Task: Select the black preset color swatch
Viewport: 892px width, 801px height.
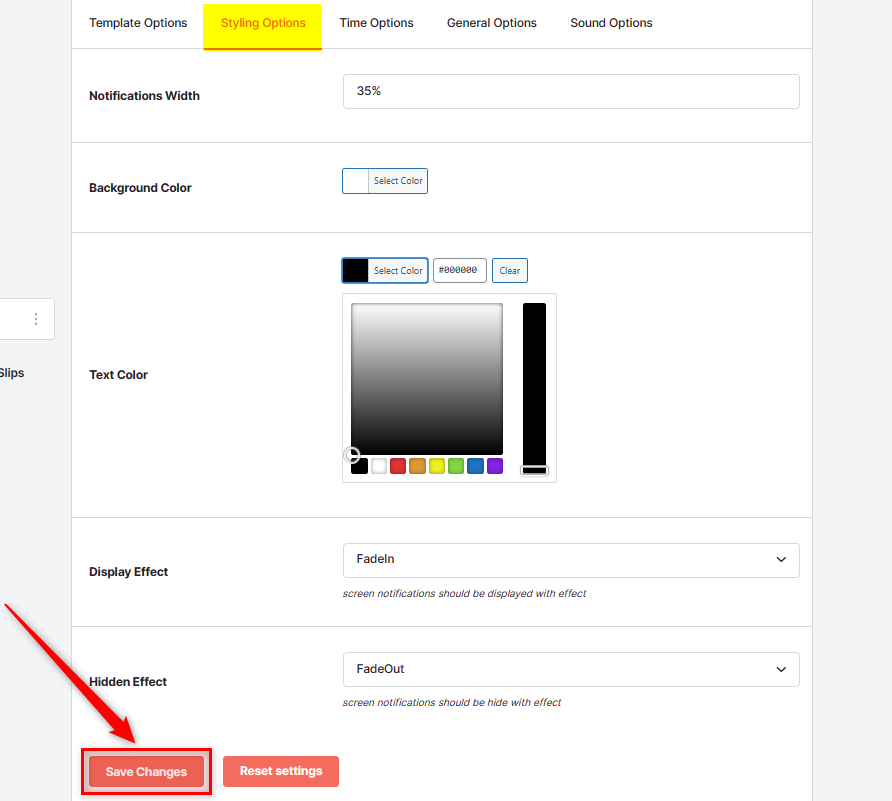Action: (x=359, y=465)
